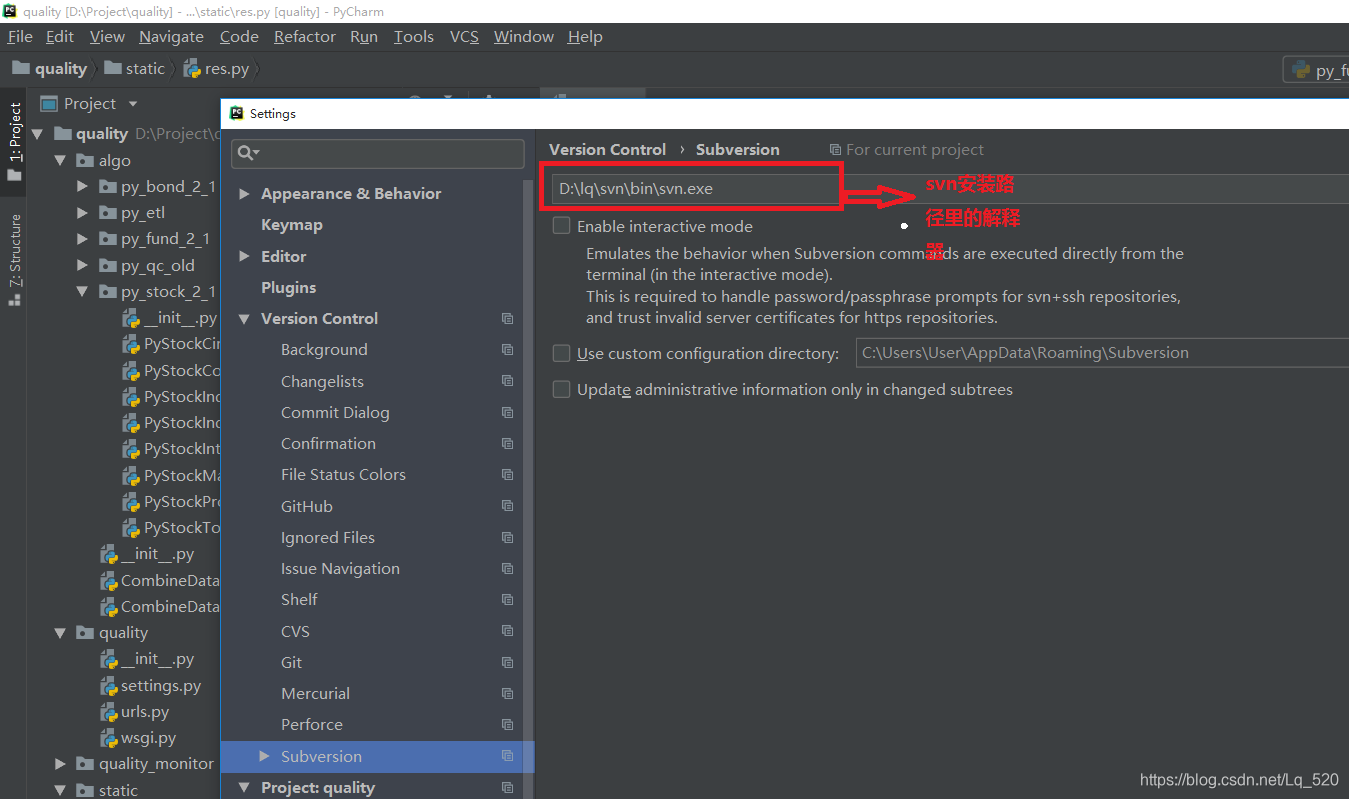Screen dimensions: 1349x799
Task: Open CVS settings page
Action: click(x=295, y=632)
